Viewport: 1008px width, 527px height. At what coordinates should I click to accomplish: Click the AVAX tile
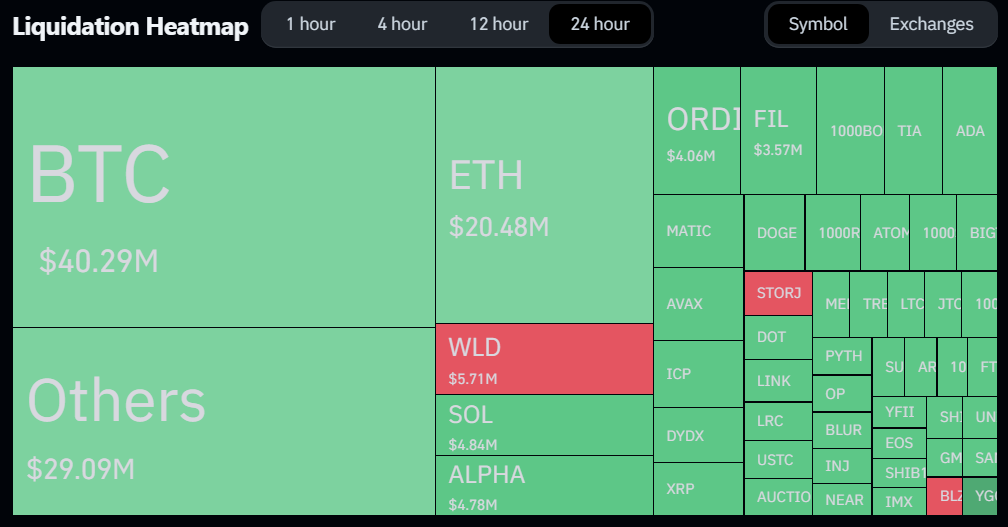coord(698,304)
